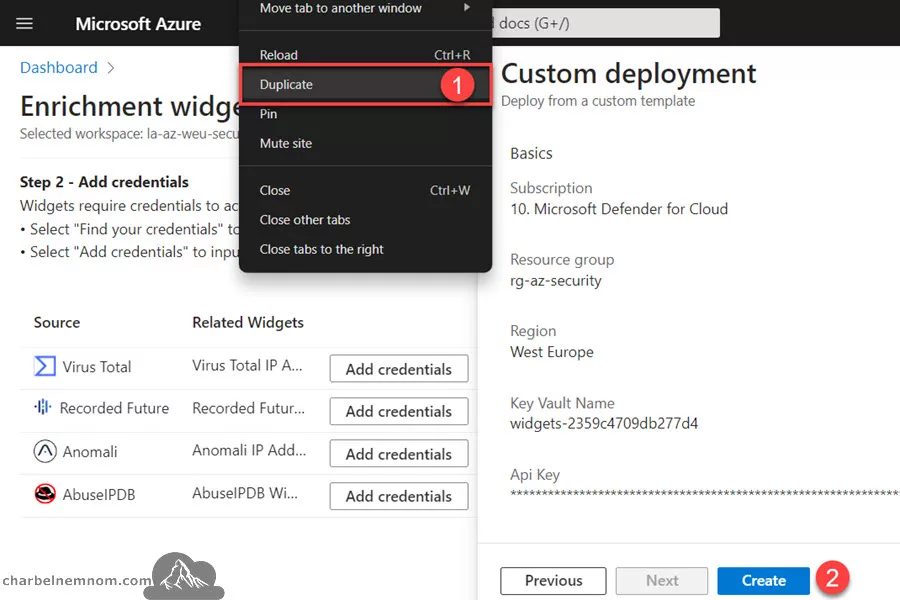Select Reload from the context menu
The width and height of the screenshot is (900, 600).
point(365,55)
